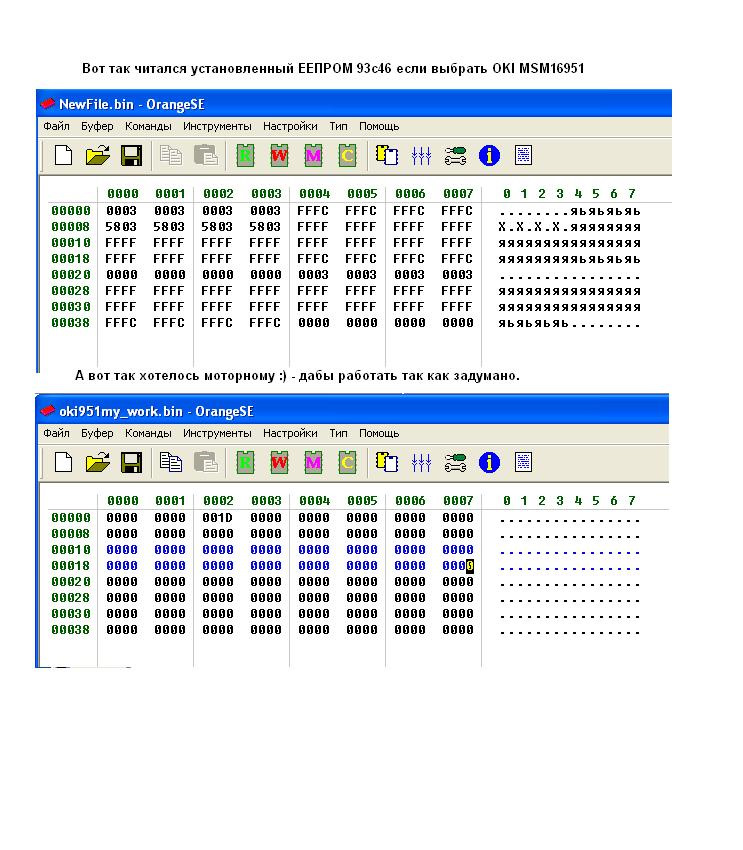Image resolution: width=743 pixels, height=850 pixels.
Task: Open Файл menu in oki951my_work.bin window
Action: pyautogui.click(x=56, y=433)
